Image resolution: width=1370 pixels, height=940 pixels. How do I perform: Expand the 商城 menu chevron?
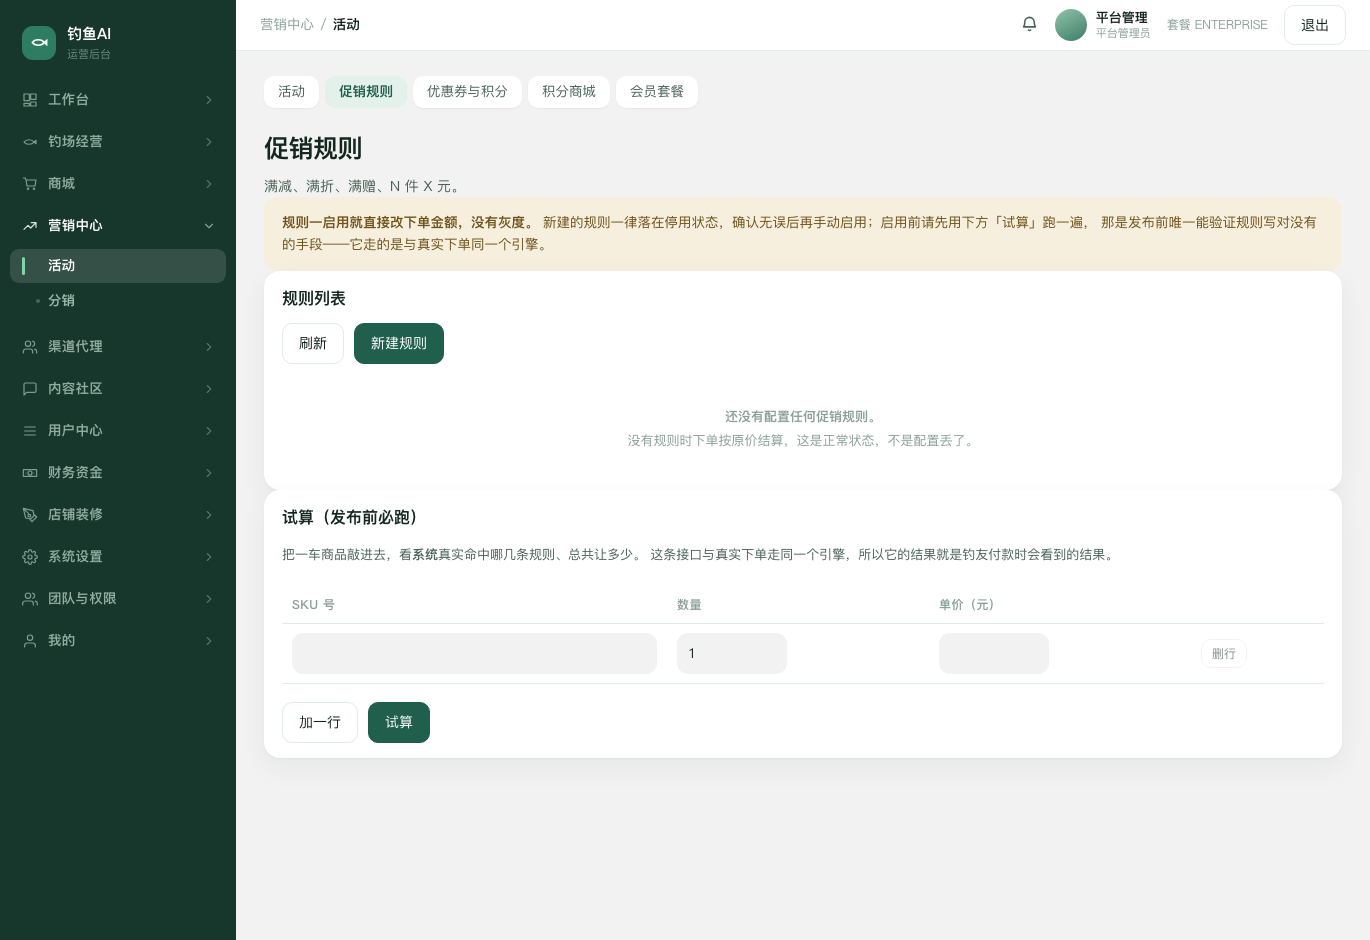(209, 184)
